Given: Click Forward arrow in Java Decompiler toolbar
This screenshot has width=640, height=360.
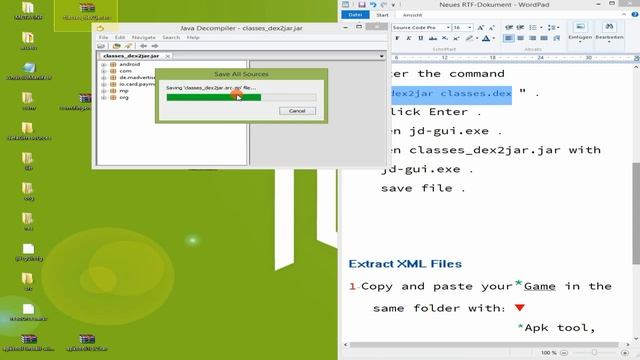Looking at the screenshot, I should click(x=155, y=46).
